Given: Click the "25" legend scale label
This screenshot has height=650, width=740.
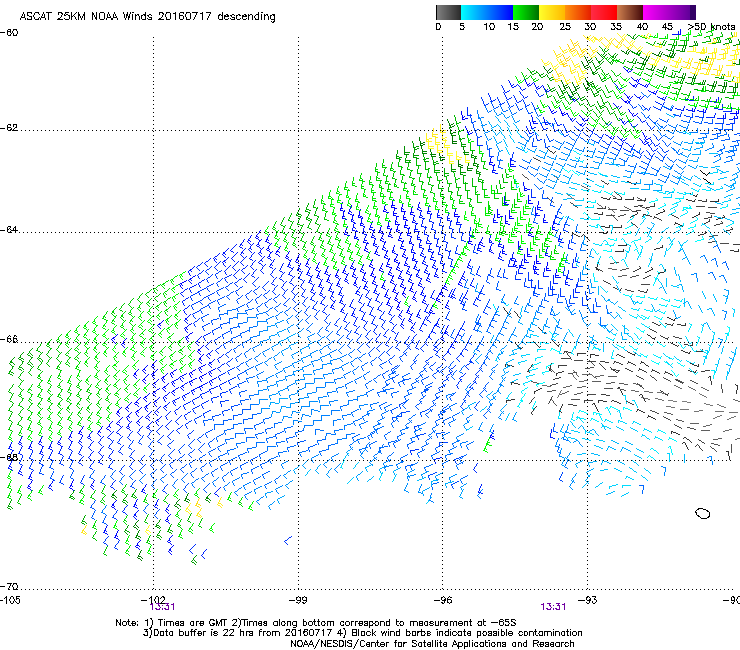Looking at the screenshot, I should [565, 27].
